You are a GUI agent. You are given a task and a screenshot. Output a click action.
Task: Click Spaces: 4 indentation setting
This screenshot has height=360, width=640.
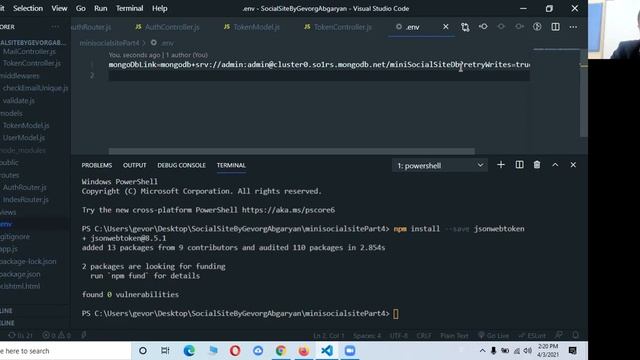click(367, 336)
